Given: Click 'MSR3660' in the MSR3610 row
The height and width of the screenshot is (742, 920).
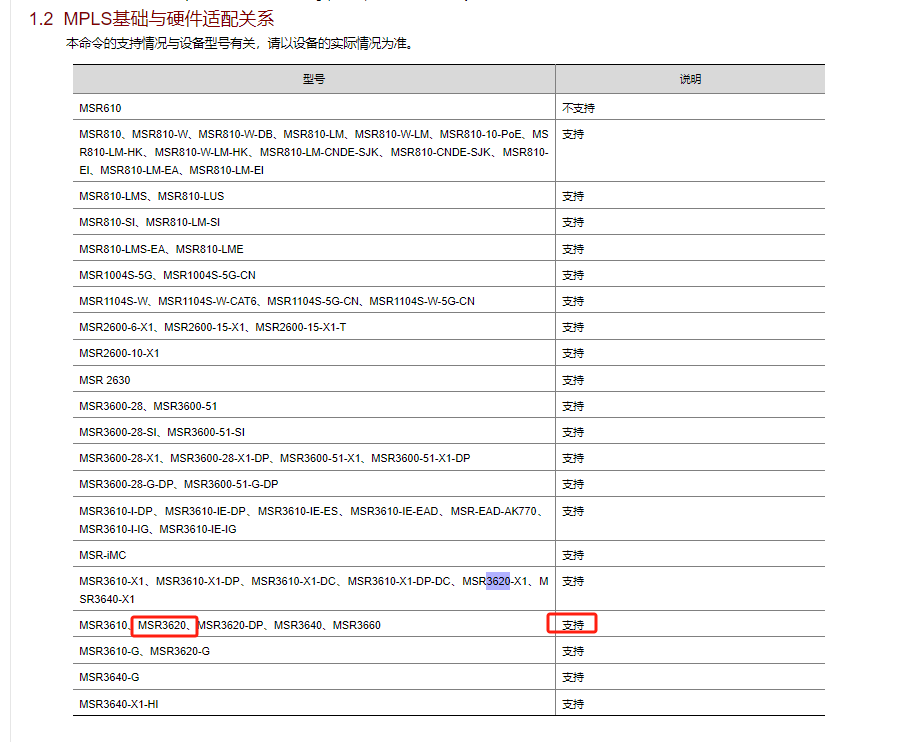Looking at the screenshot, I should point(357,625).
